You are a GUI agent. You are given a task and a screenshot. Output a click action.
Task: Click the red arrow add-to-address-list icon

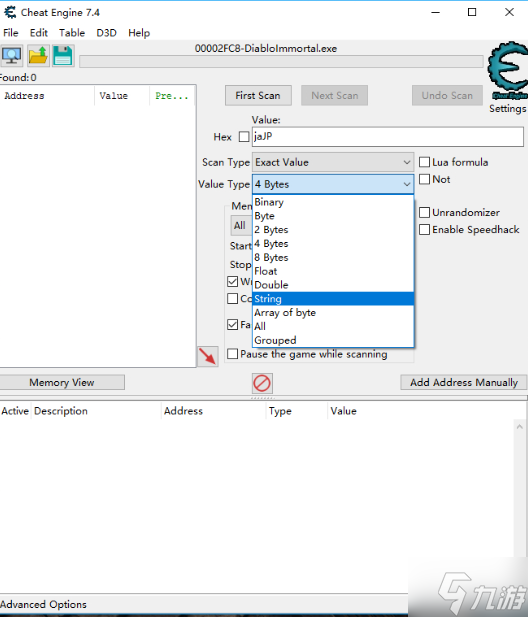click(207, 356)
